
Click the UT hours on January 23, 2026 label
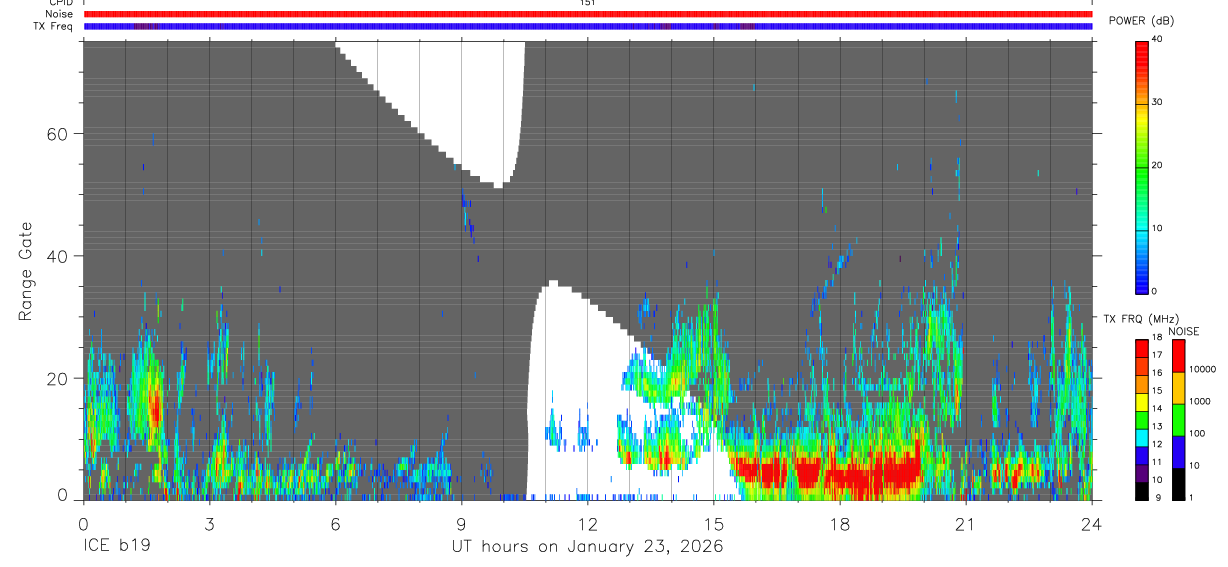coord(586,547)
